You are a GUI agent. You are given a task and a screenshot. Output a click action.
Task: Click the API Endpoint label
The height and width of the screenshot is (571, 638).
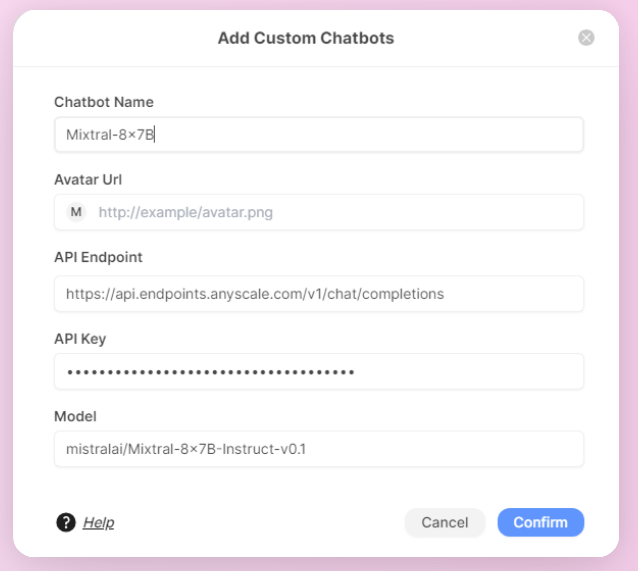point(98,257)
